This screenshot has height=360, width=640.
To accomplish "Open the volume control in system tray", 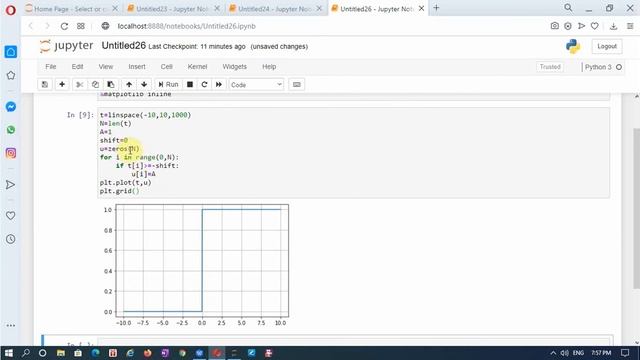I will tap(564, 353).
